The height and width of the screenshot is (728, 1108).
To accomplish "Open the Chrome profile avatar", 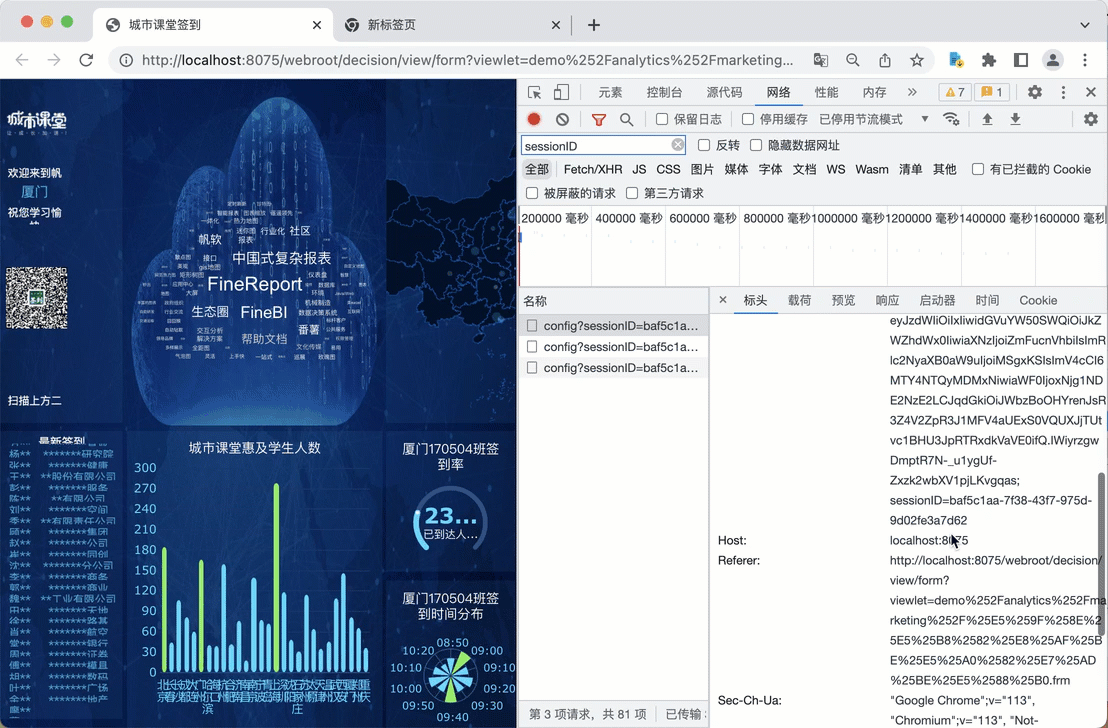I will [x=1053, y=60].
